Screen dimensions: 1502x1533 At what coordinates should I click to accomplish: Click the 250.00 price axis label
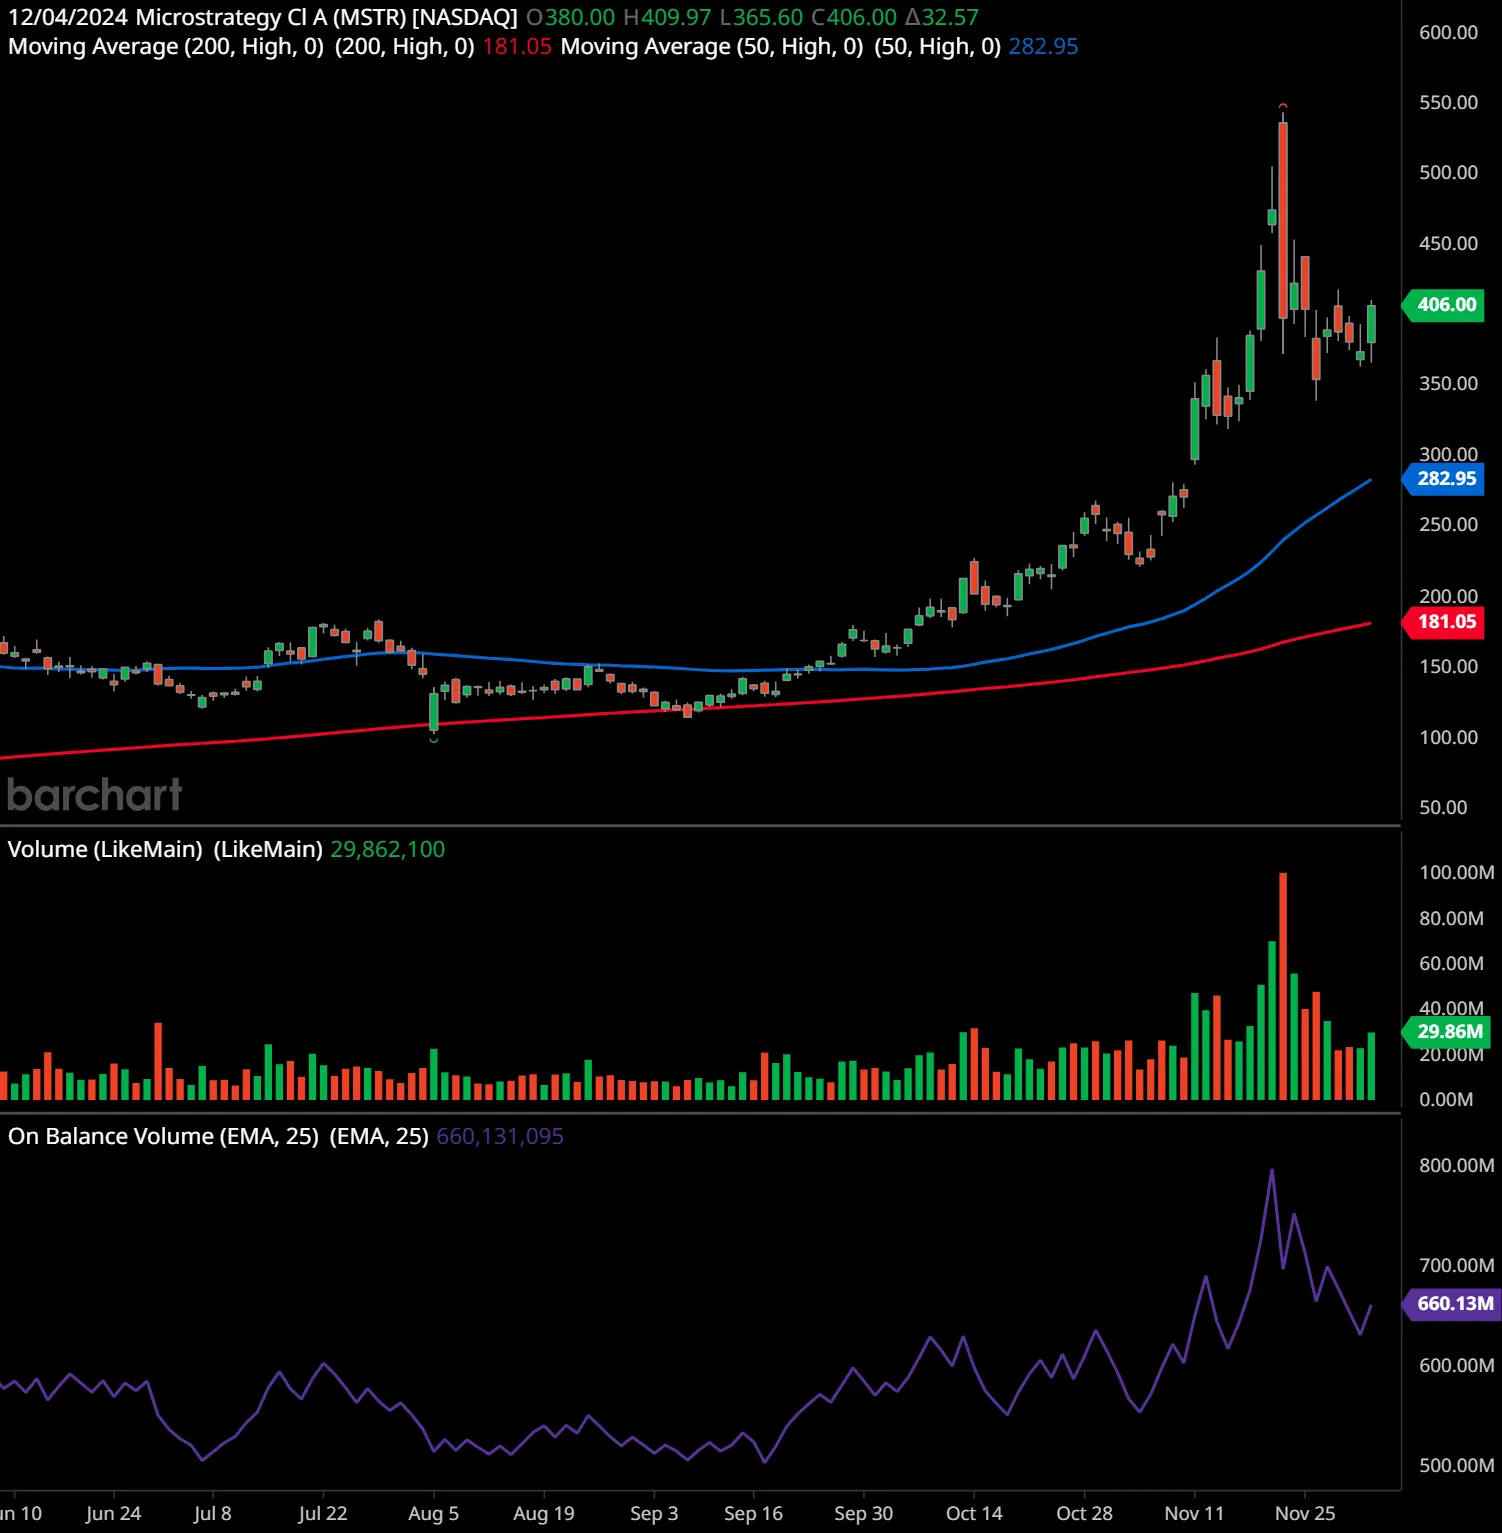[1448, 524]
